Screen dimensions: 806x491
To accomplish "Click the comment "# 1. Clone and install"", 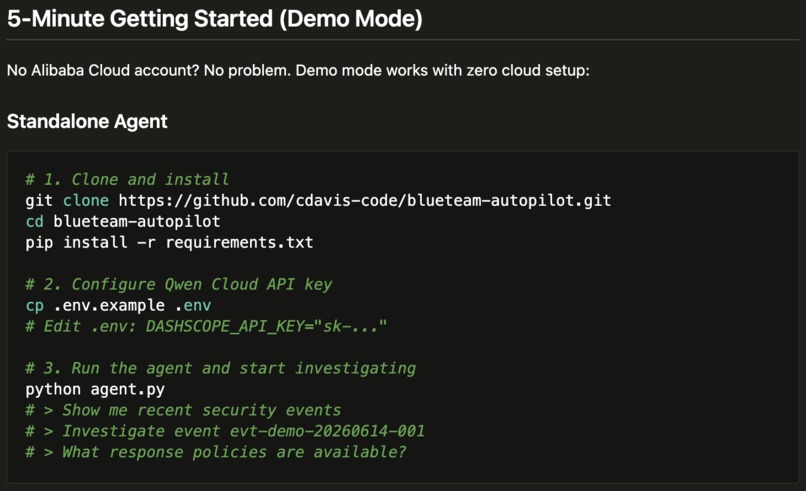I will 127,179.
